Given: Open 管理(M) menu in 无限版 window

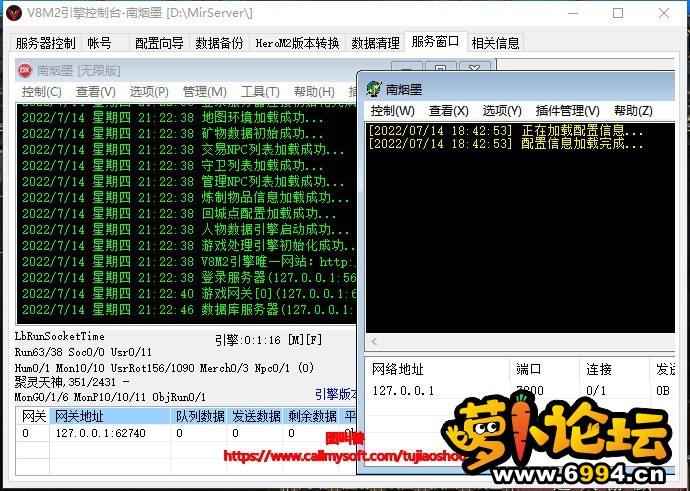Looking at the screenshot, I should tap(205, 92).
